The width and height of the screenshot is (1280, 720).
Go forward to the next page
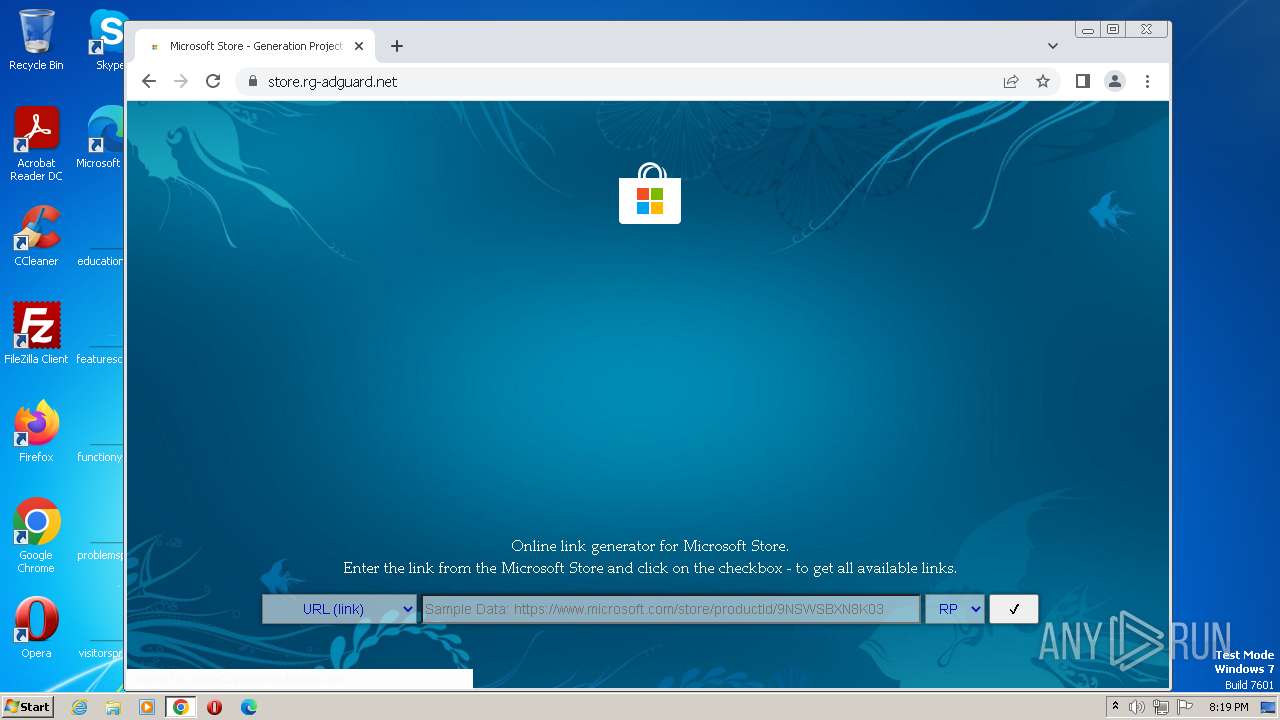(x=181, y=81)
